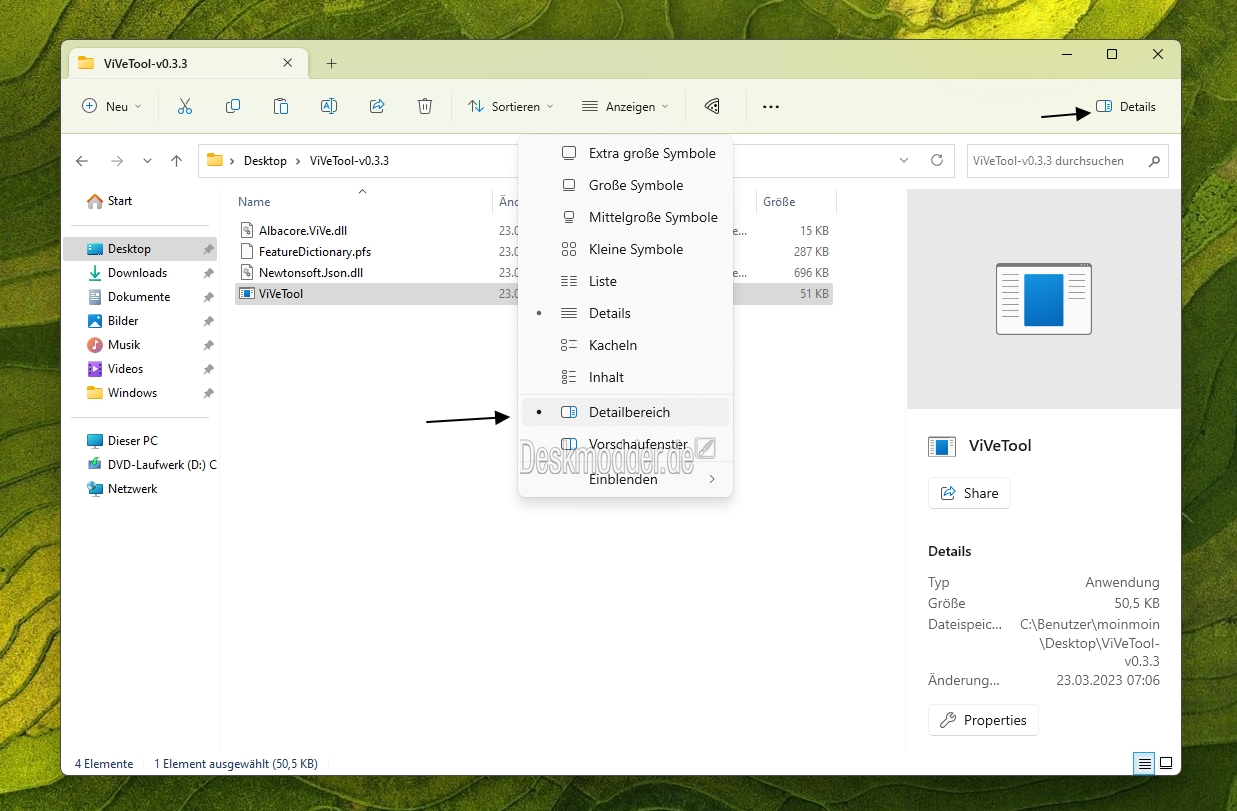This screenshot has width=1237, height=811.
Task: Switch to large thumbnails view in status bar
Action: click(x=1165, y=764)
